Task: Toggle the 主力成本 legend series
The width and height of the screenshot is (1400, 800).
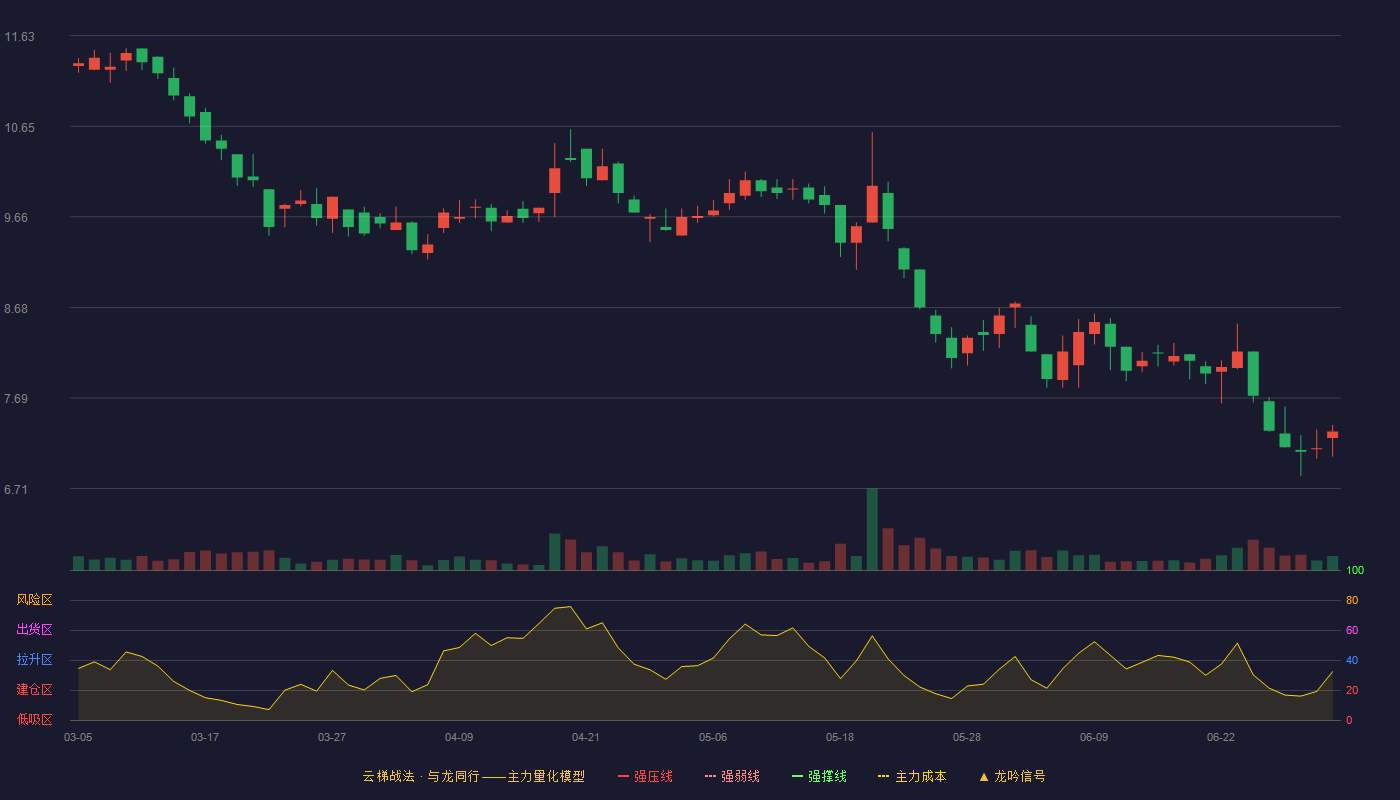Action: click(x=912, y=776)
